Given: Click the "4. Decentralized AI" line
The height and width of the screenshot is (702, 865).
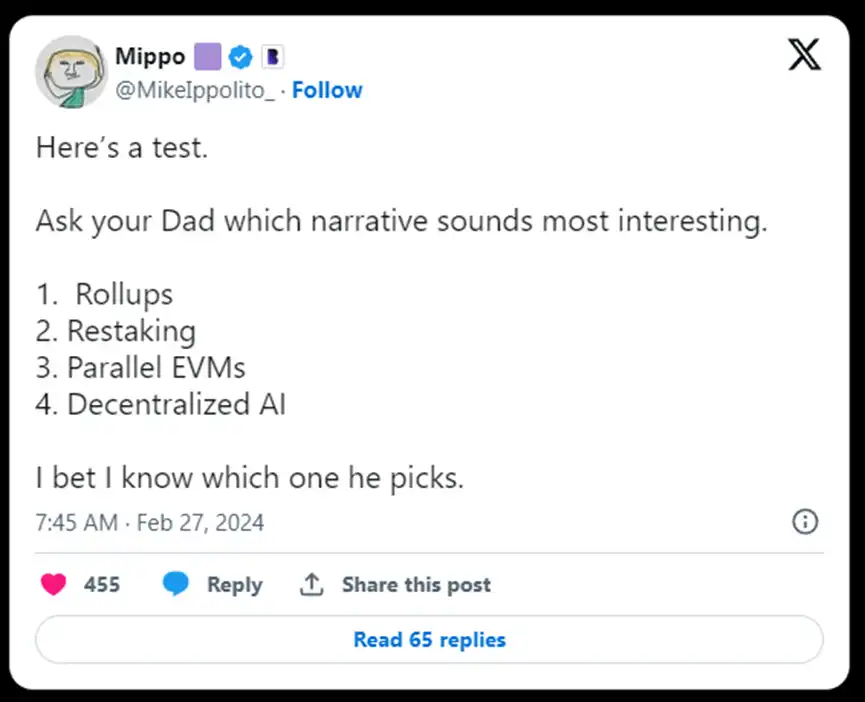Looking at the screenshot, I should pyautogui.click(x=160, y=405).
